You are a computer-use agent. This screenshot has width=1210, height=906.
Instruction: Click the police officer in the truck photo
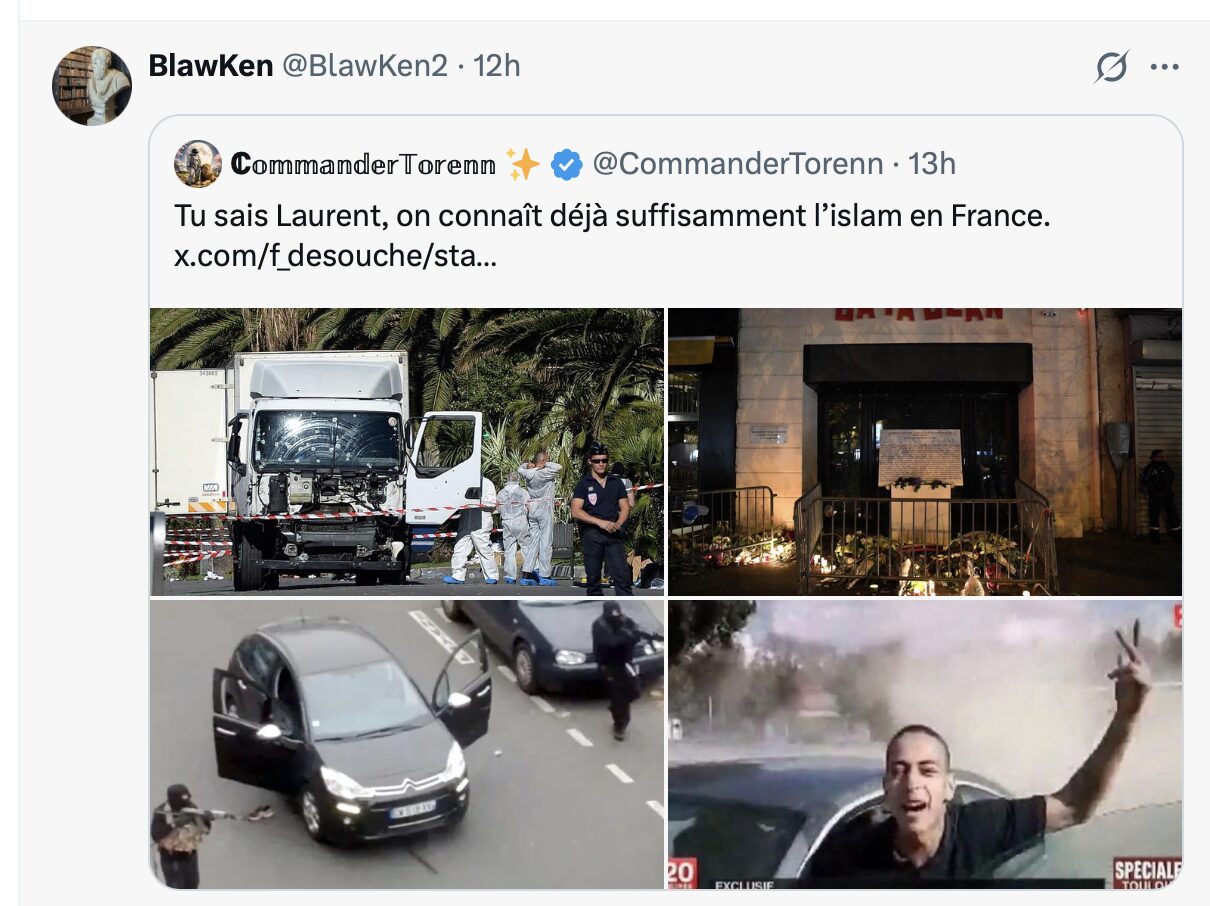pyautogui.click(x=602, y=518)
